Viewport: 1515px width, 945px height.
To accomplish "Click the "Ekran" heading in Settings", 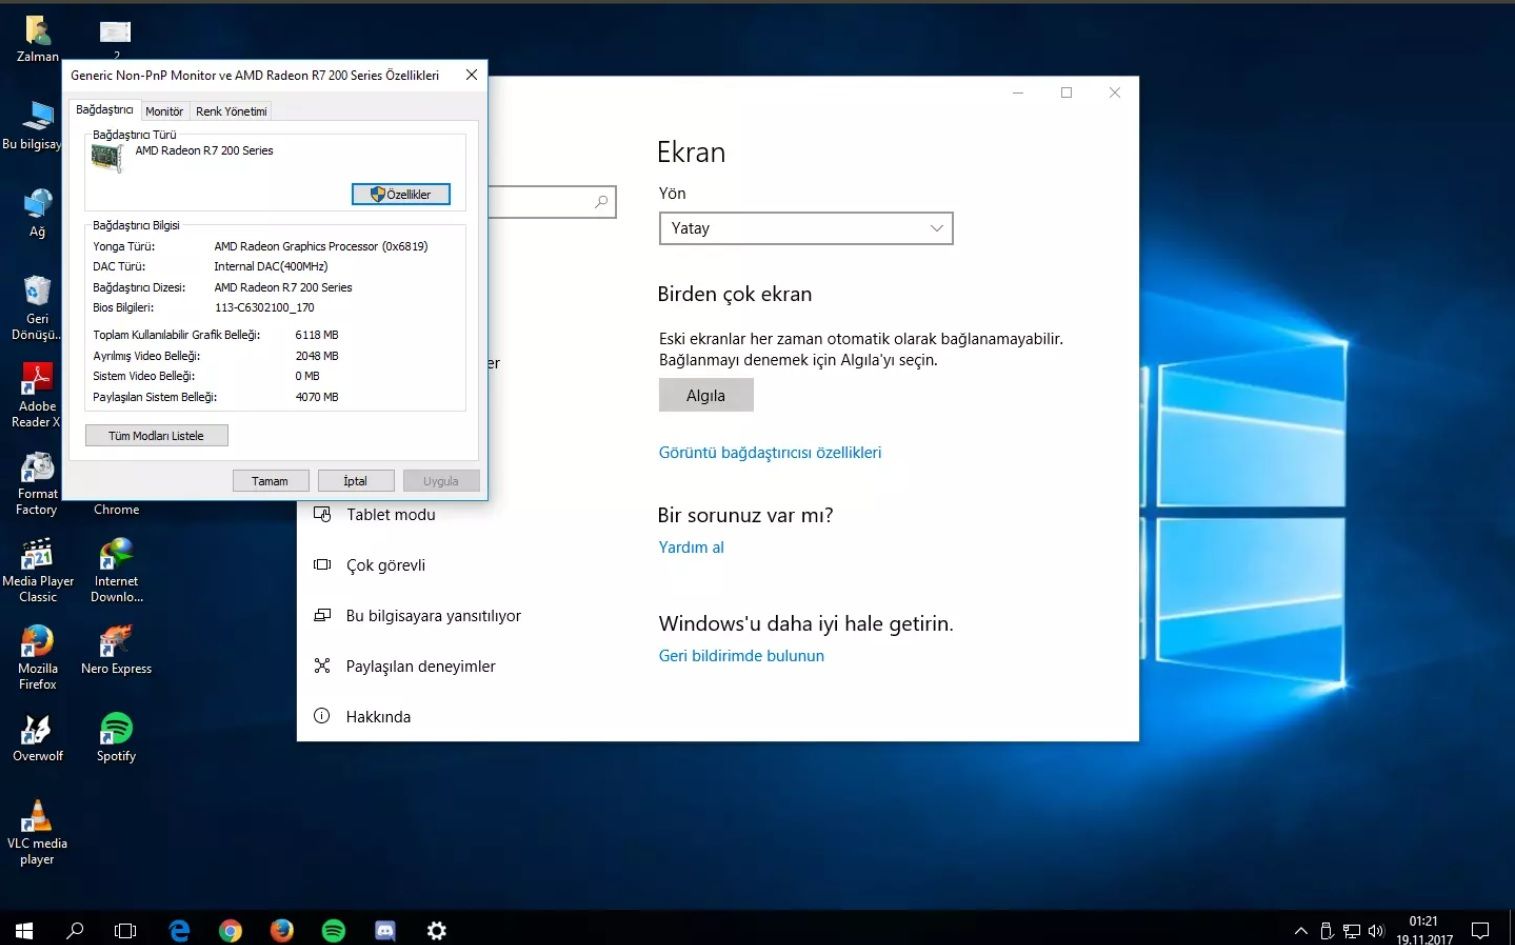I will (x=691, y=152).
